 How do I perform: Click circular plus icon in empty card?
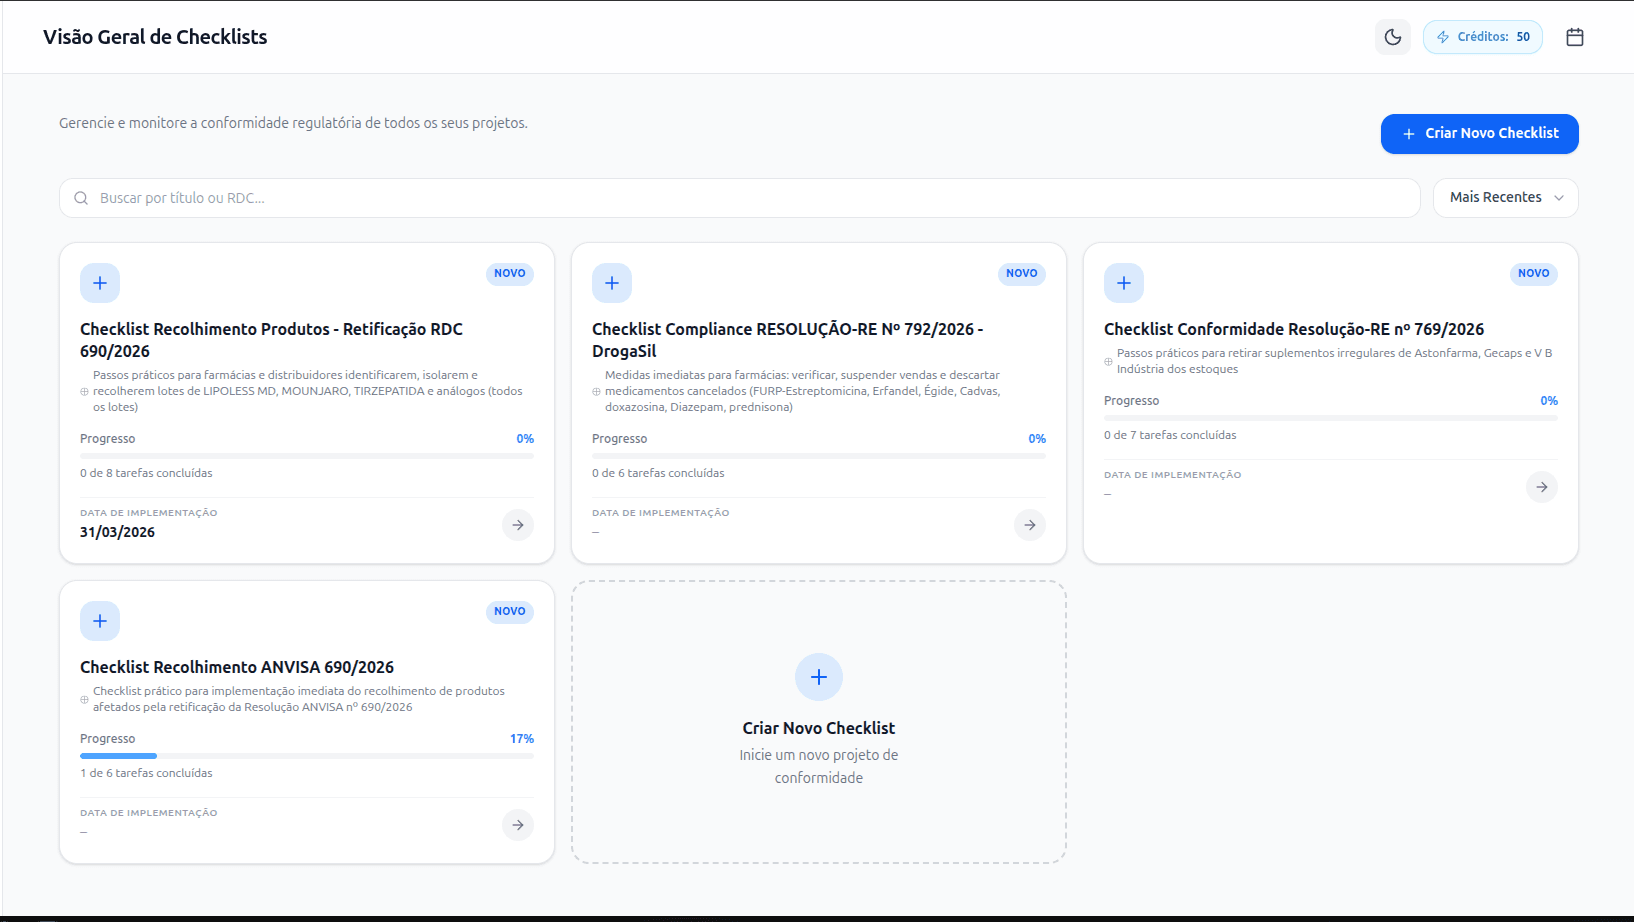click(x=818, y=677)
